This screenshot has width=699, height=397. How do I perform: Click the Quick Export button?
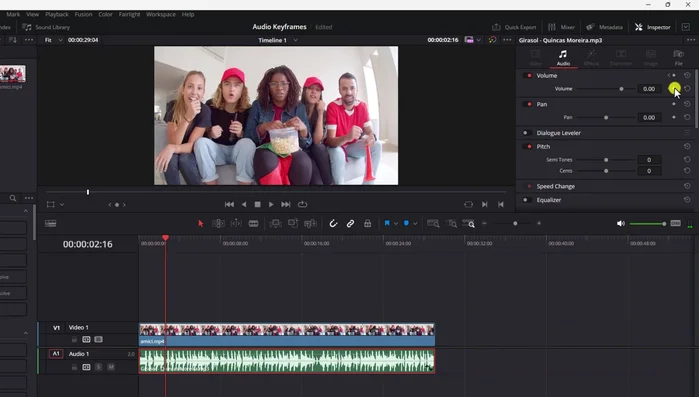pos(514,27)
